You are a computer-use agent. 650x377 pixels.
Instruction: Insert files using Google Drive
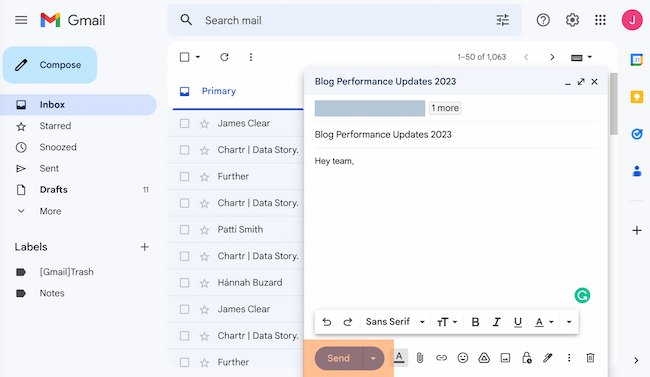coord(484,358)
